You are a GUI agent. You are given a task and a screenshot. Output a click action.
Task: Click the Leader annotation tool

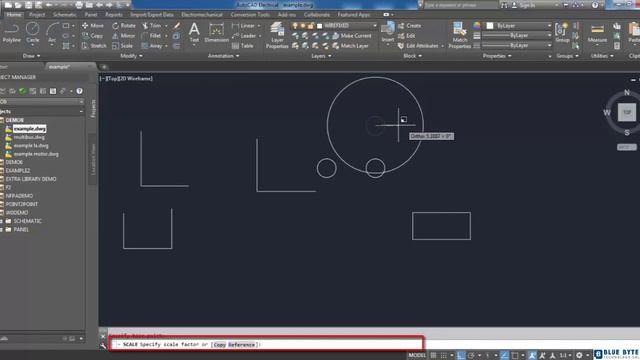click(244, 36)
